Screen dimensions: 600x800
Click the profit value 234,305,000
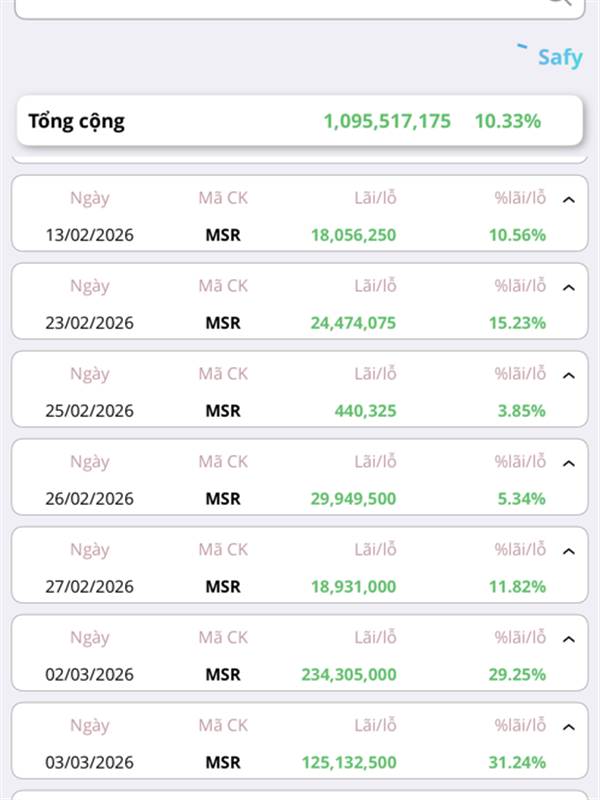349,675
